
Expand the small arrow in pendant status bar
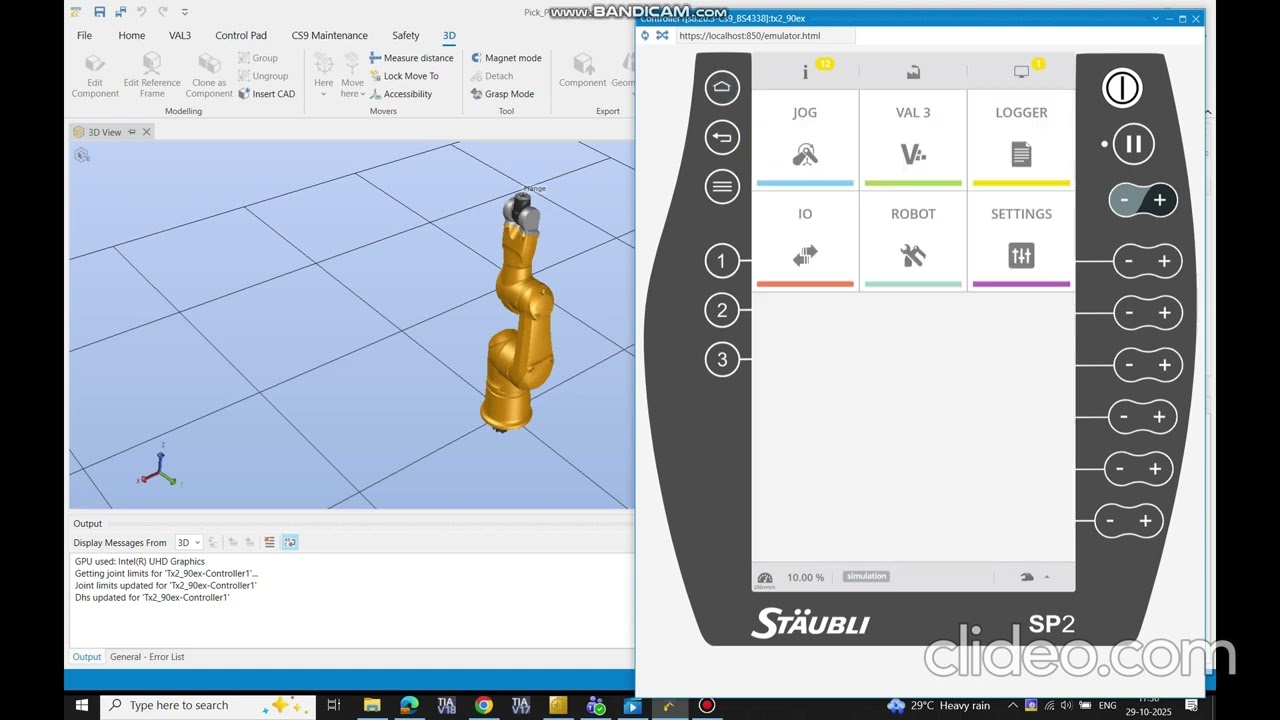(x=1047, y=577)
